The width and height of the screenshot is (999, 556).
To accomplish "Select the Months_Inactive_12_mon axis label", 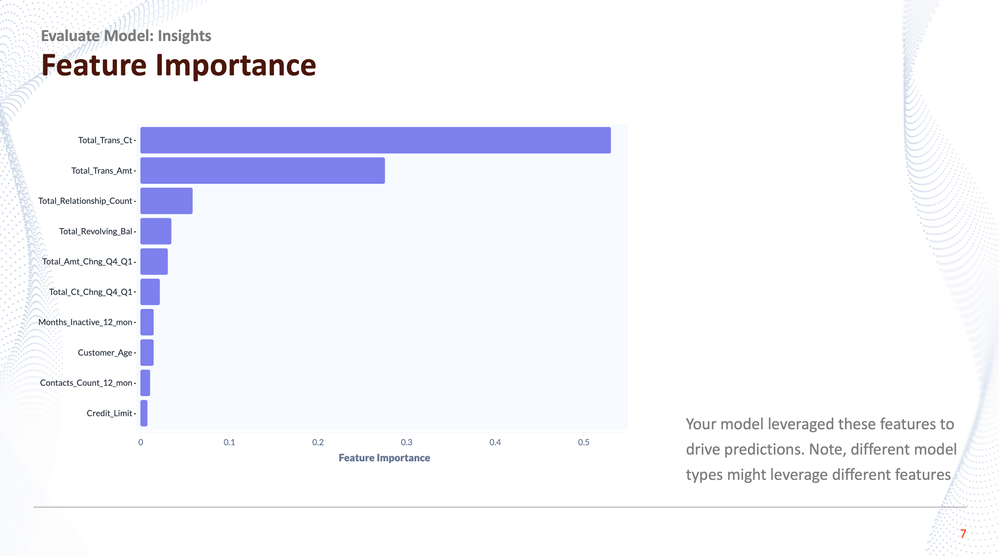I will (85, 322).
